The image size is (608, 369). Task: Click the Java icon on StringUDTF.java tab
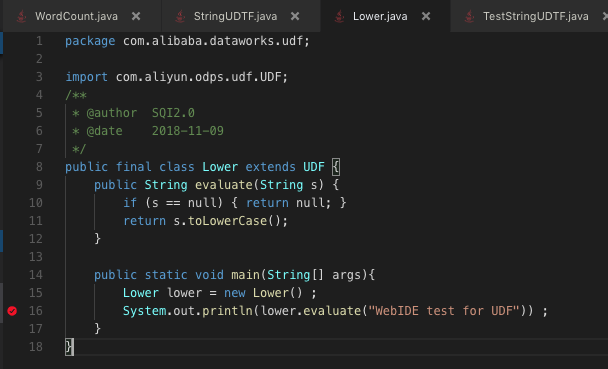(180, 17)
